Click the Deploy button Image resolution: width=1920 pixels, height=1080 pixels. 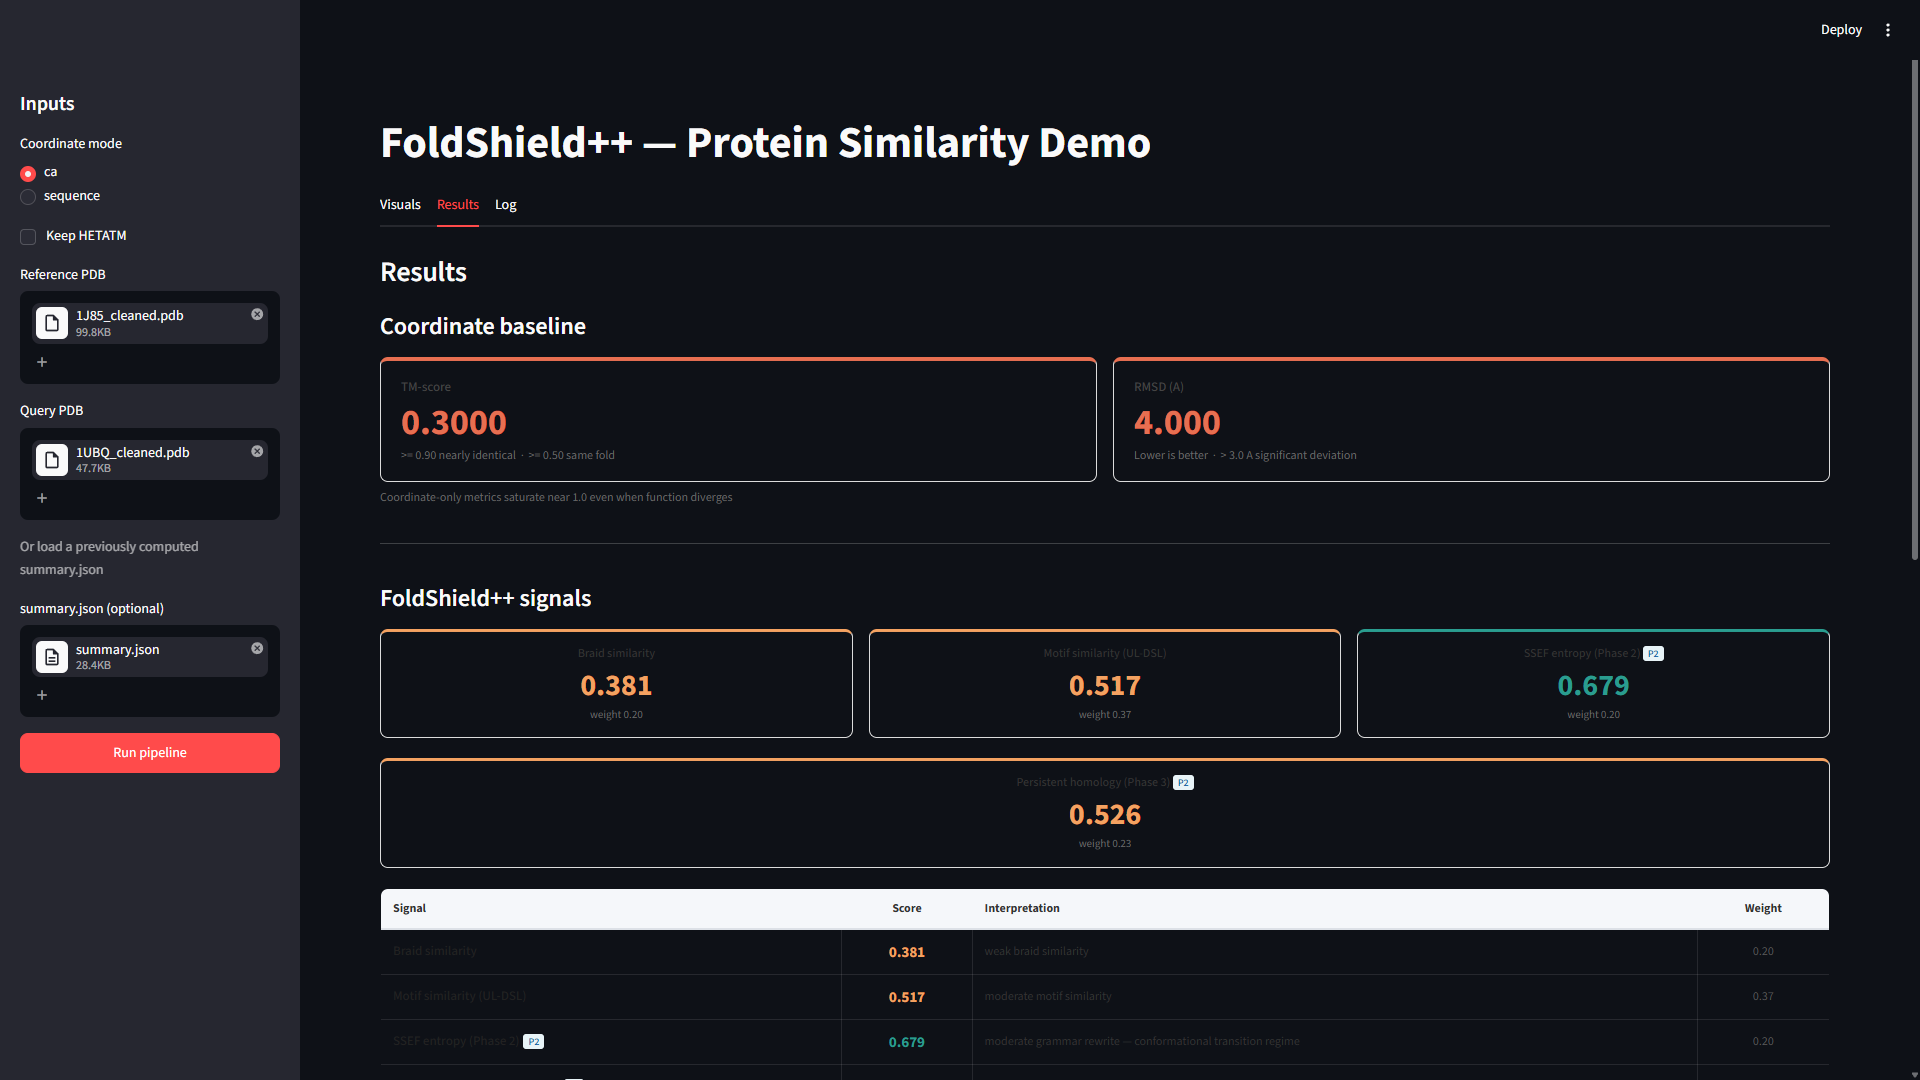pos(1841,30)
